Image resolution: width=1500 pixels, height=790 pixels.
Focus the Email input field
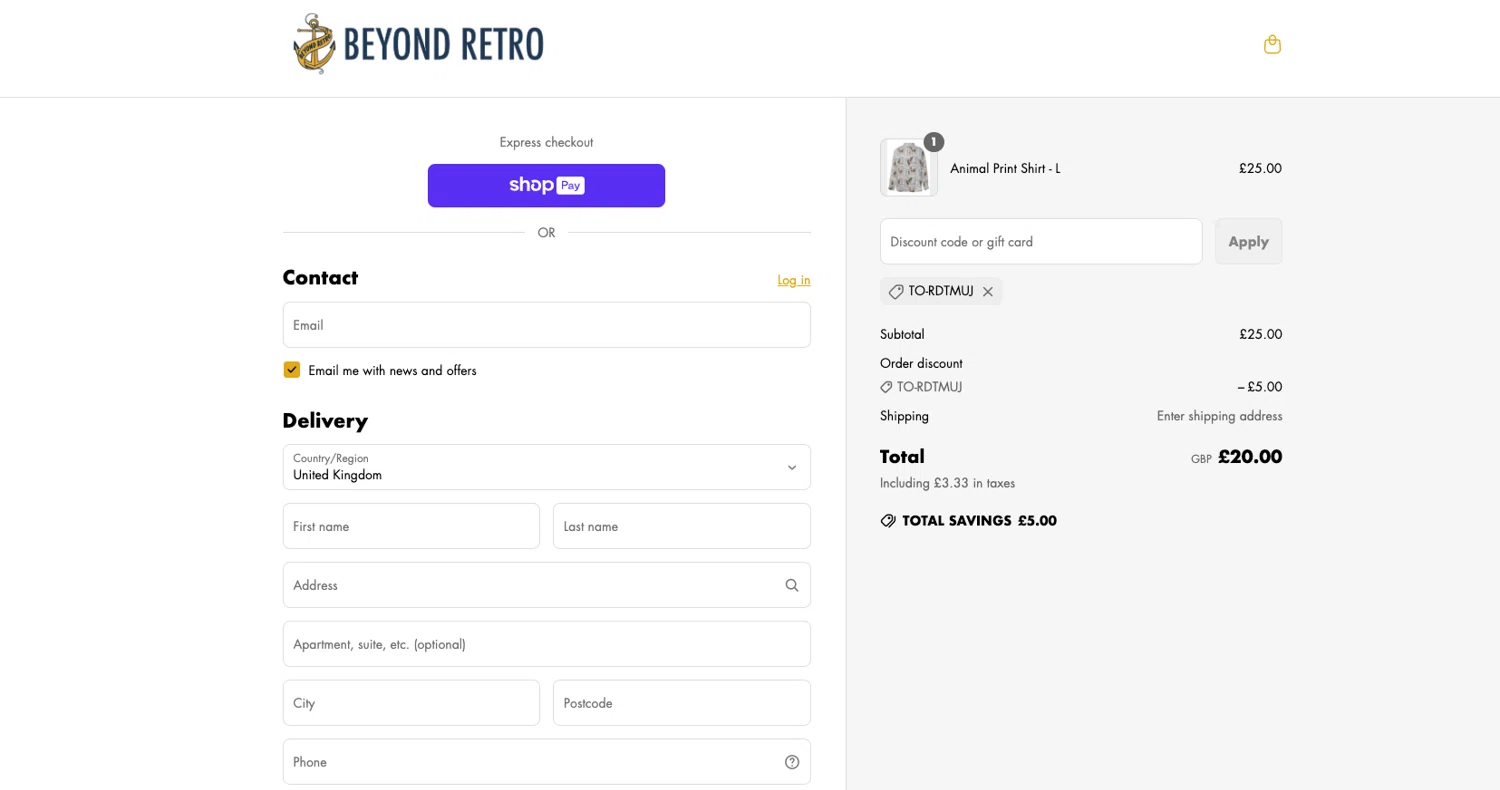(546, 325)
